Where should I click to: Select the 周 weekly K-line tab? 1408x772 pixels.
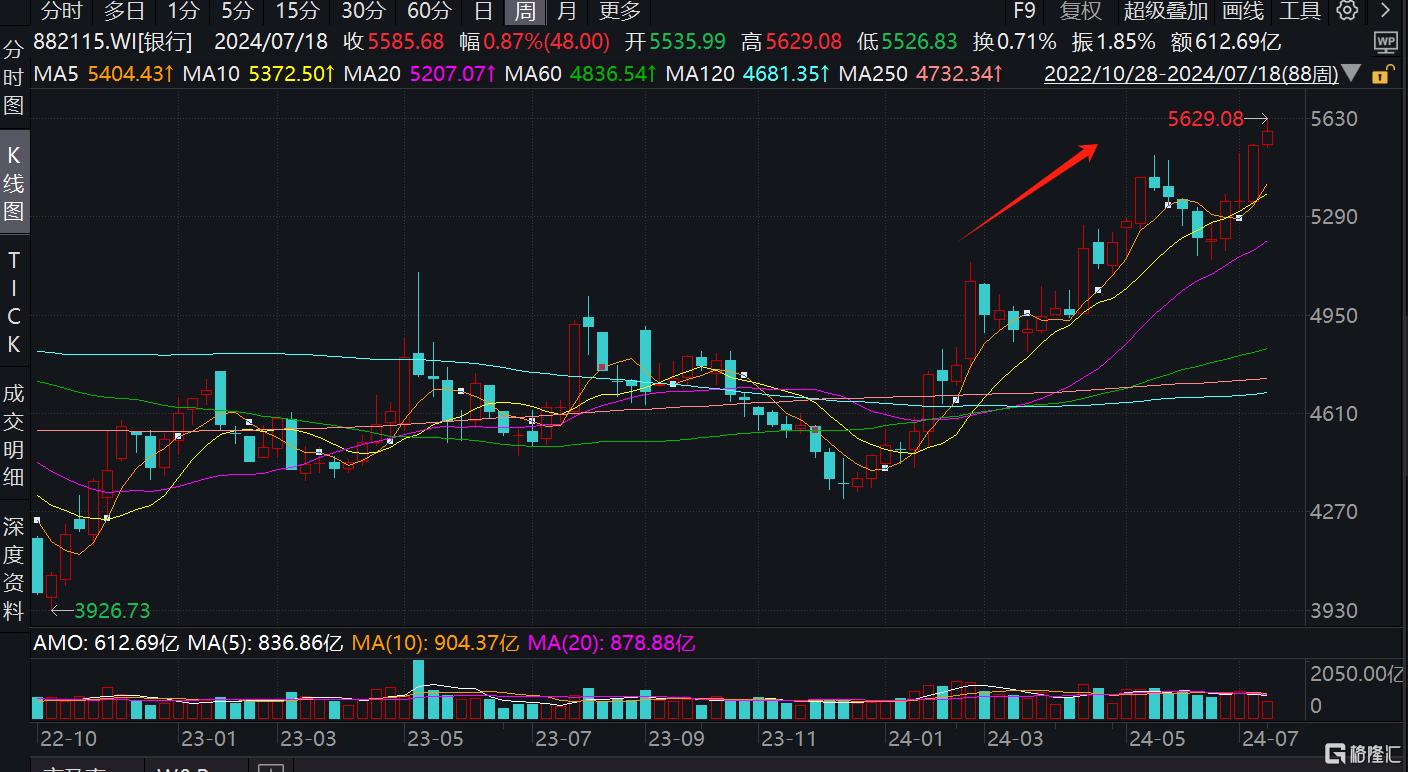click(525, 11)
